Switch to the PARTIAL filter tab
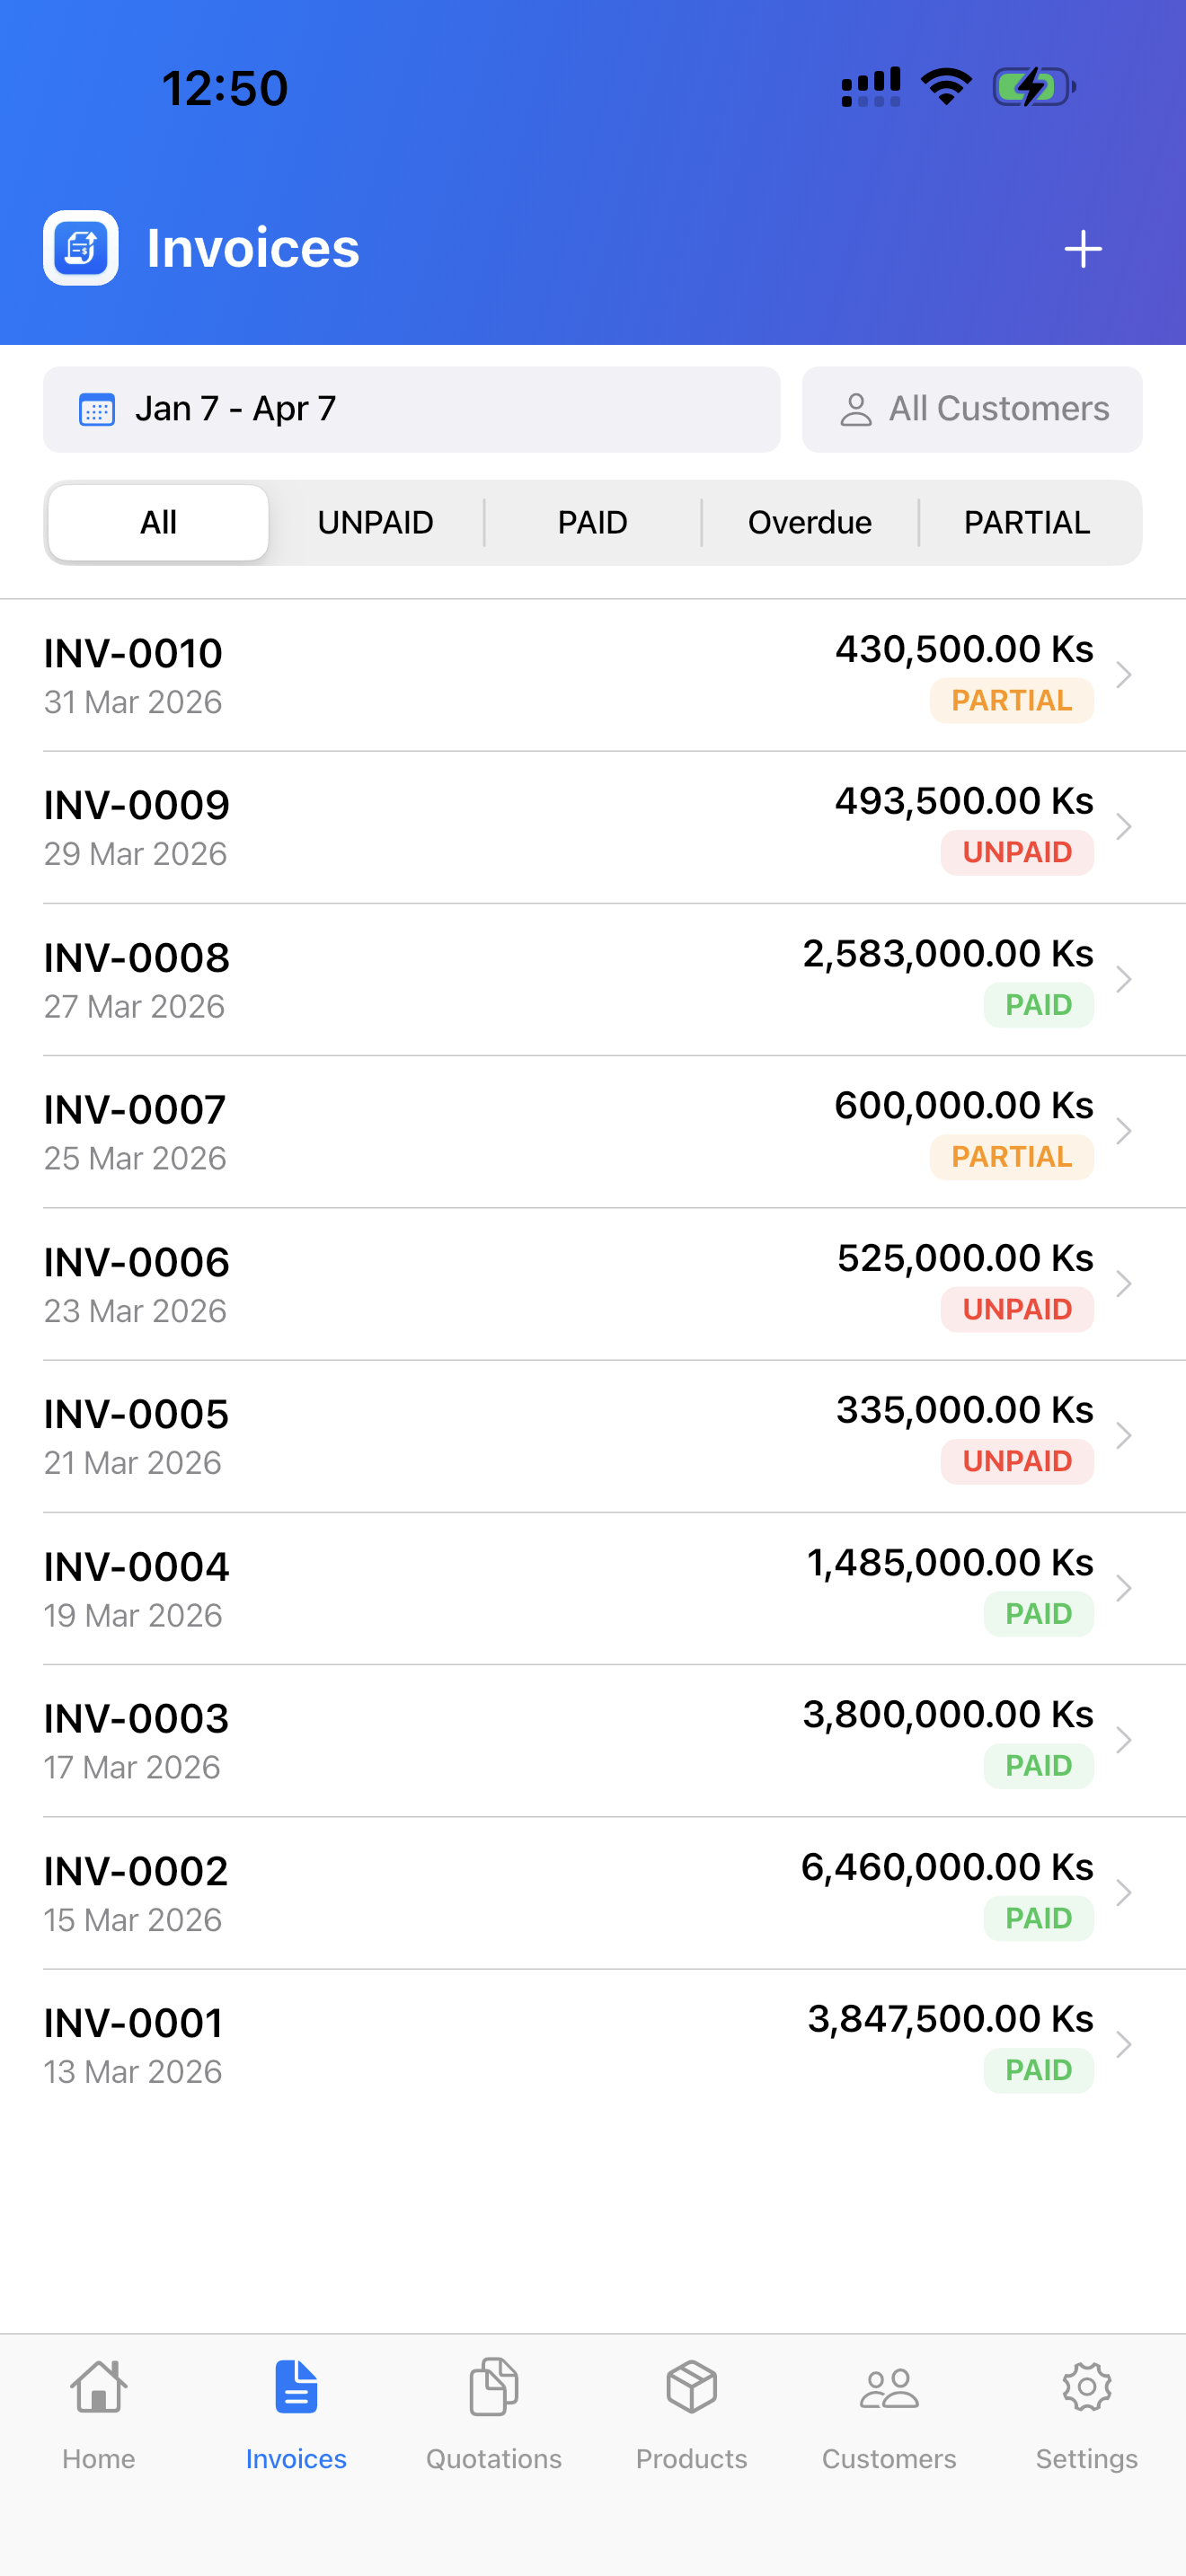The width and height of the screenshot is (1186, 2576). (1026, 523)
